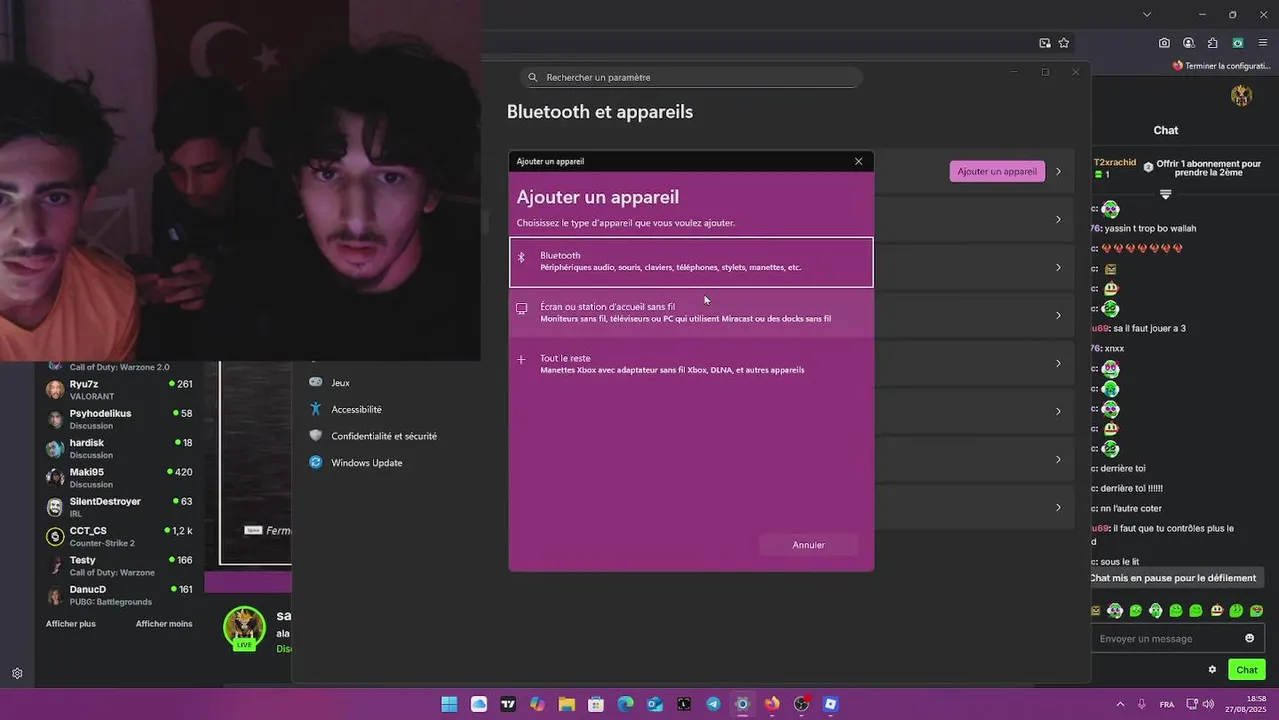Click the Accessibilité person icon
Image resolution: width=1279 pixels, height=720 pixels.
click(x=316, y=409)
